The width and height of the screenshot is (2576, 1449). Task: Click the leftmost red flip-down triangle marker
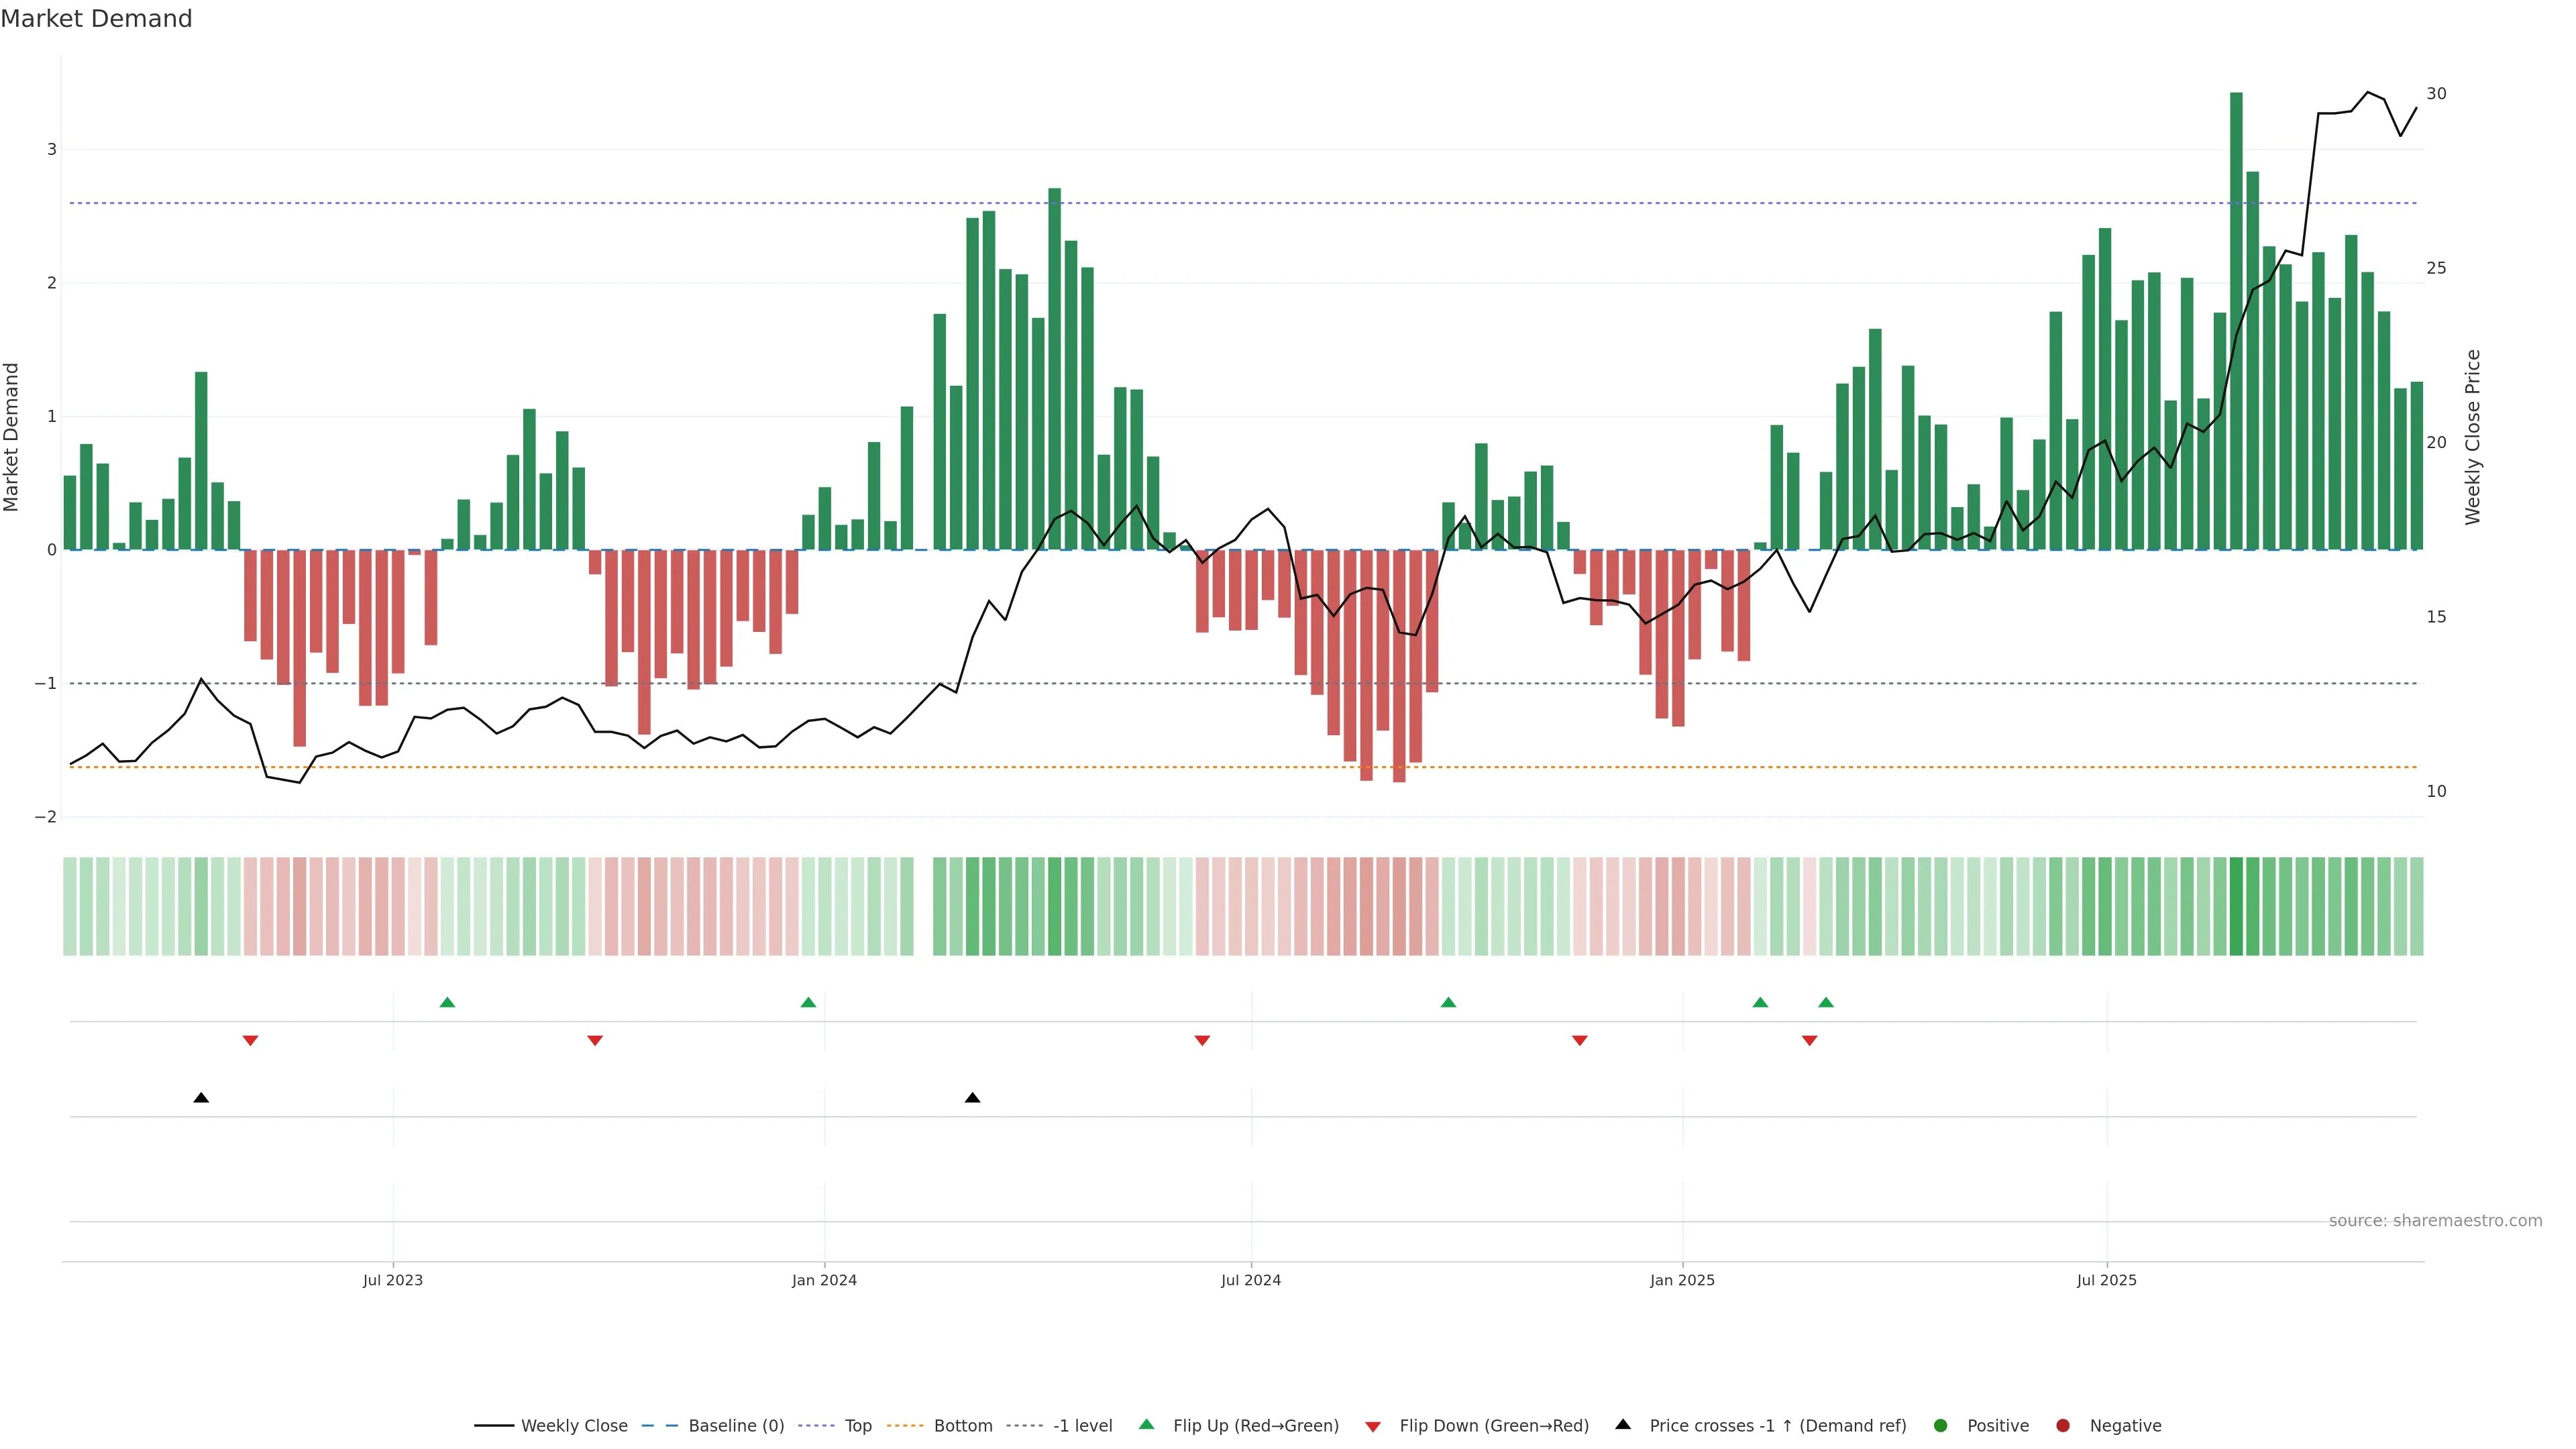pos(250,1041)
